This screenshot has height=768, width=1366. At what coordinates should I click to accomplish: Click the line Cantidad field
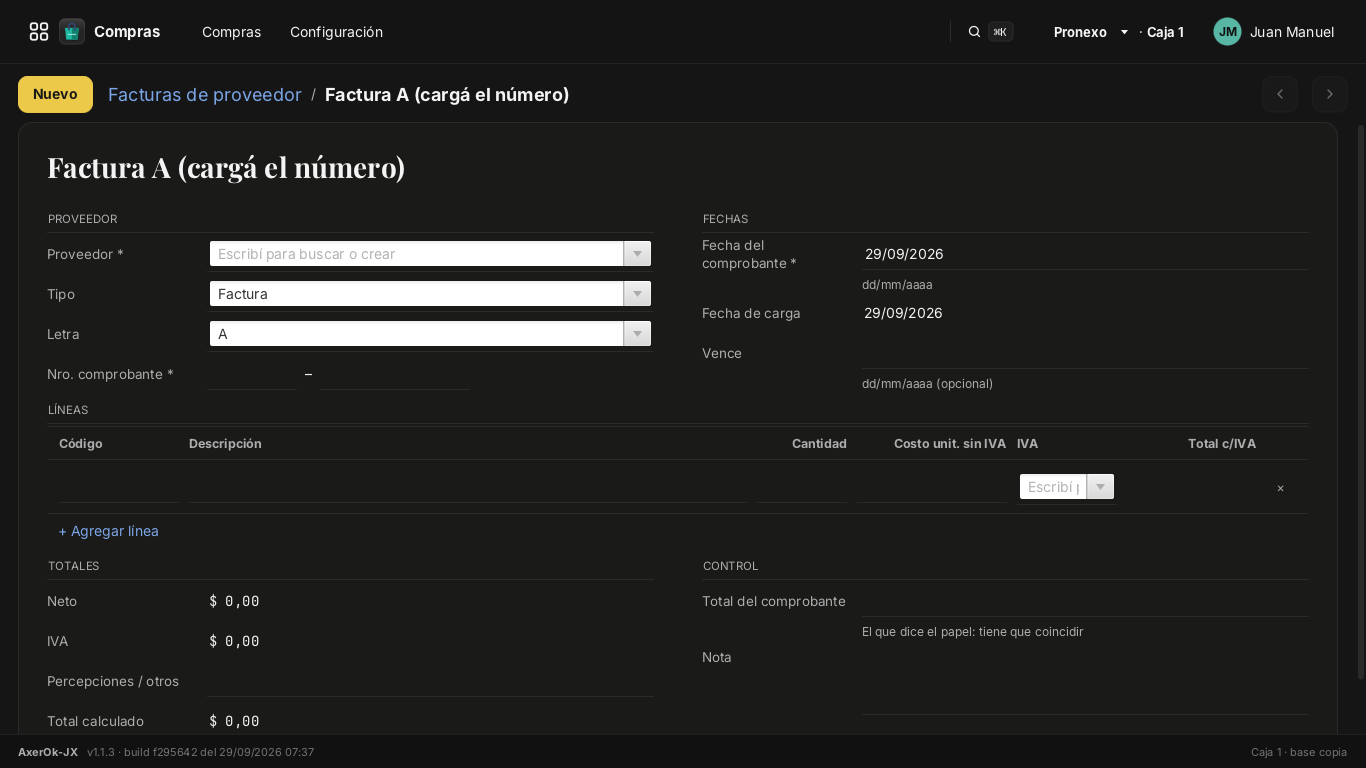point(802,488)
